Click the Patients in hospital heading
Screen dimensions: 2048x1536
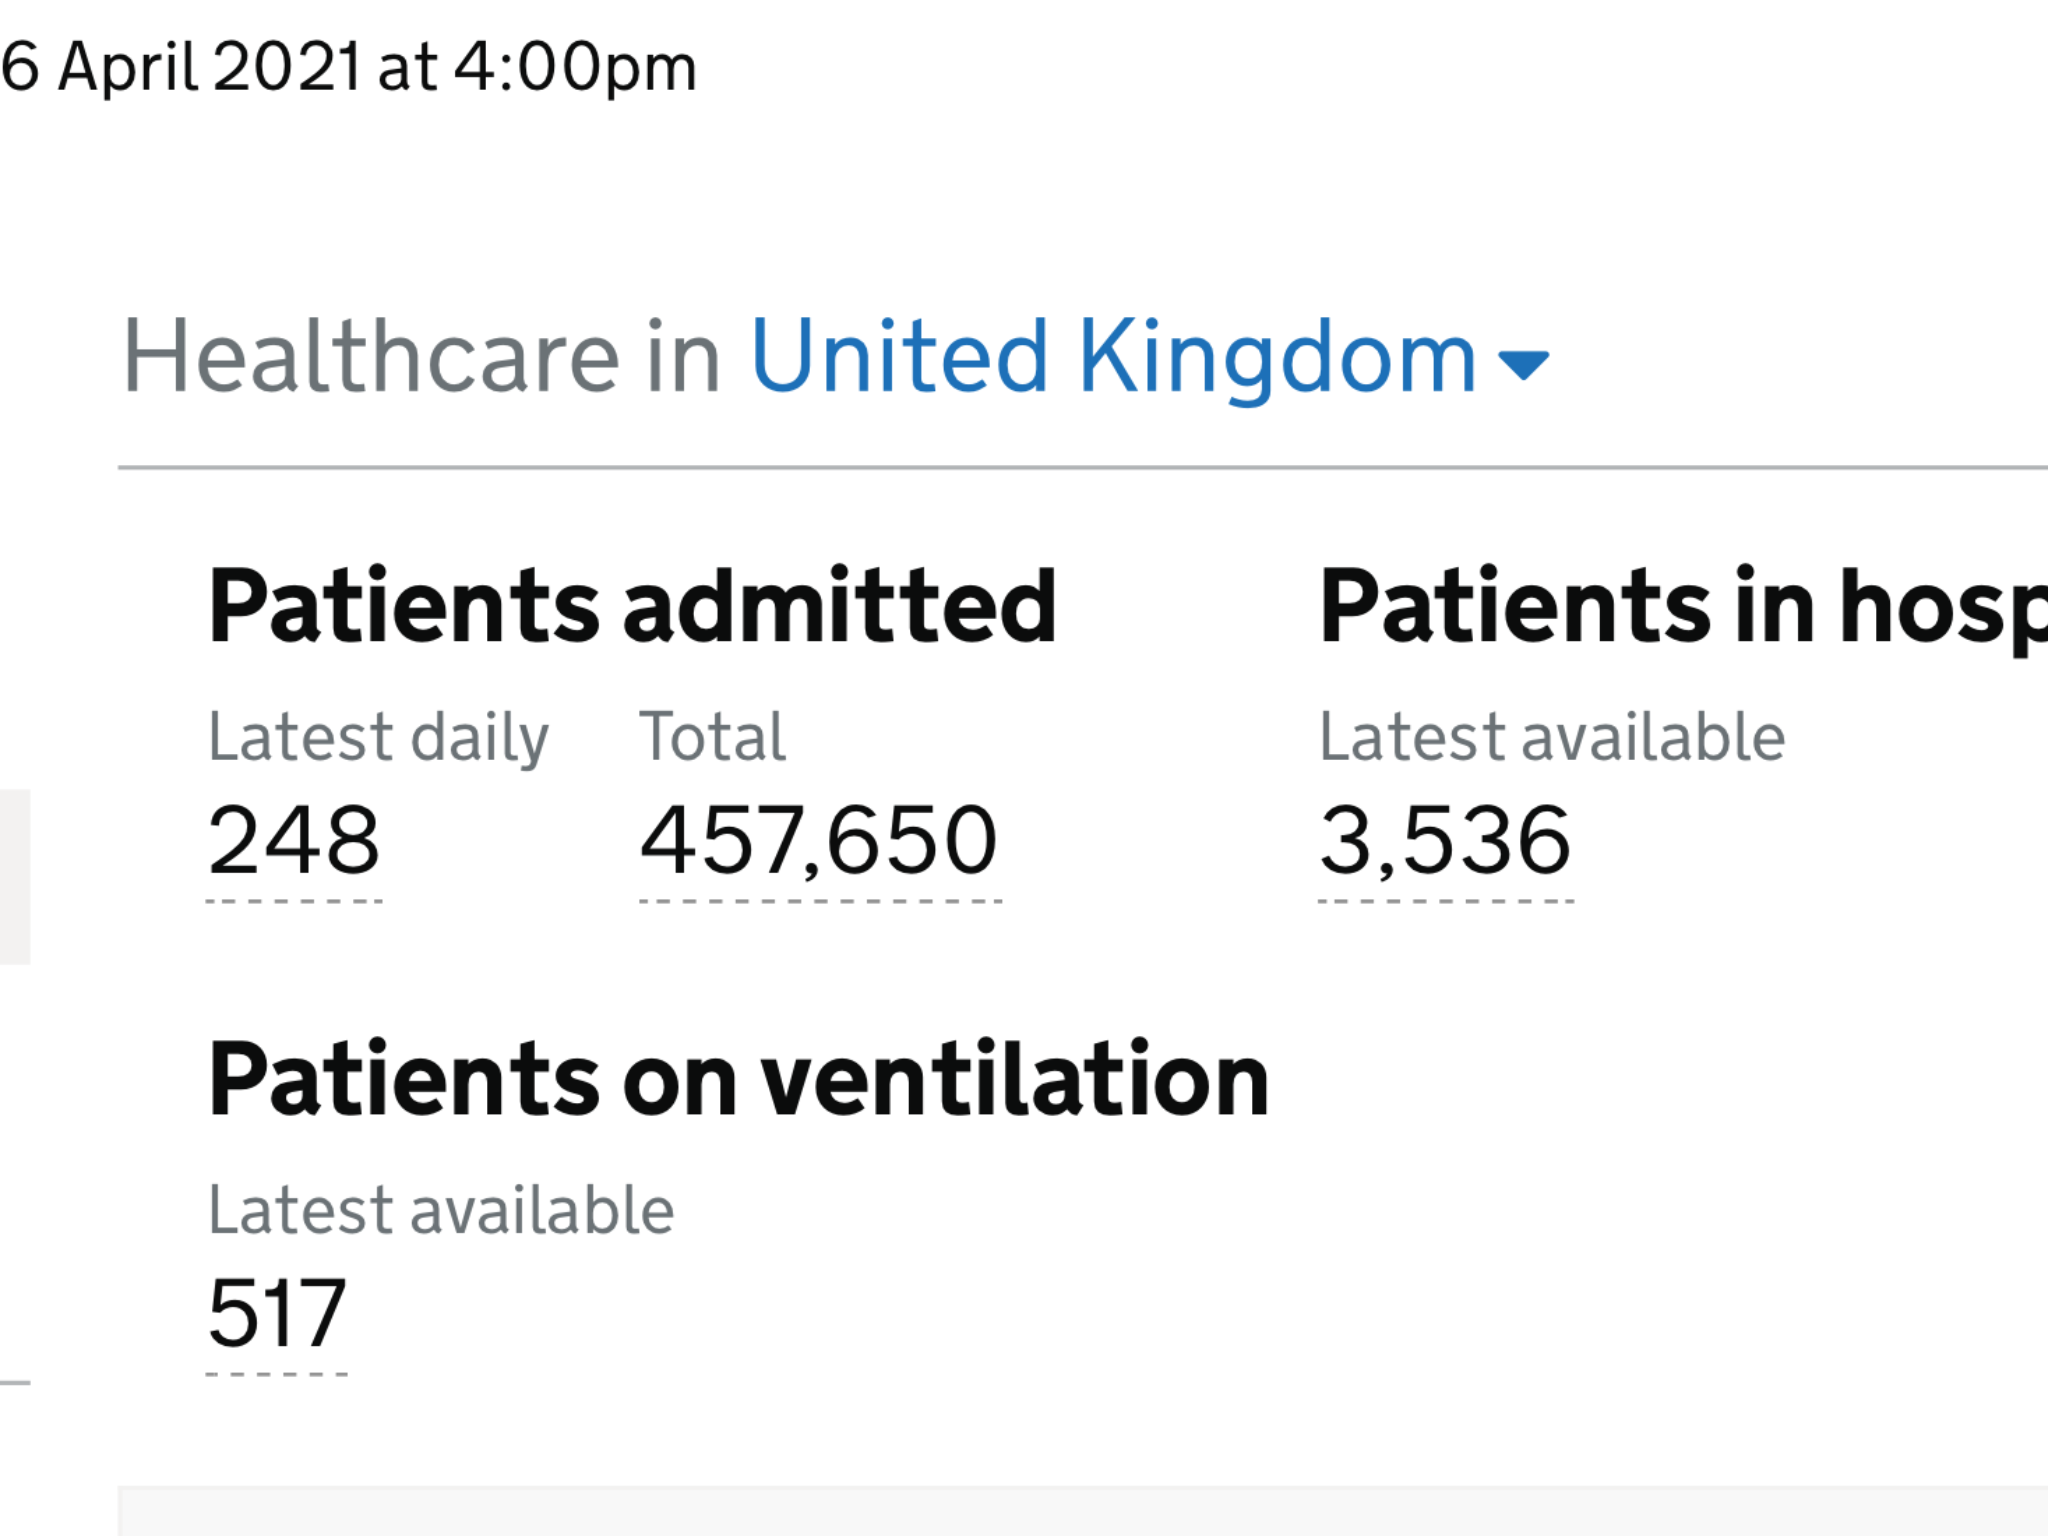coord(1683,608)
